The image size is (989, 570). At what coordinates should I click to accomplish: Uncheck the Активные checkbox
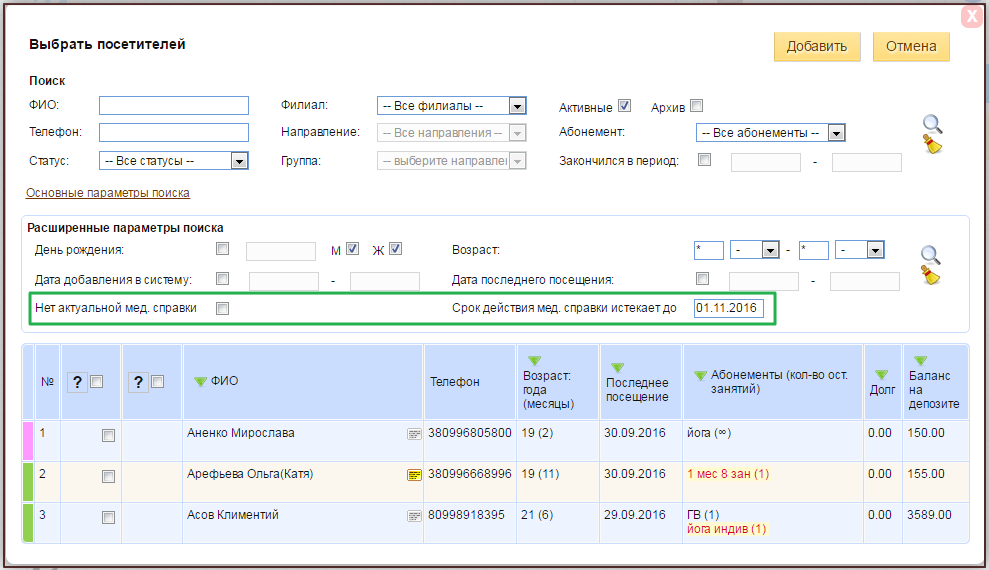point(624,106)
